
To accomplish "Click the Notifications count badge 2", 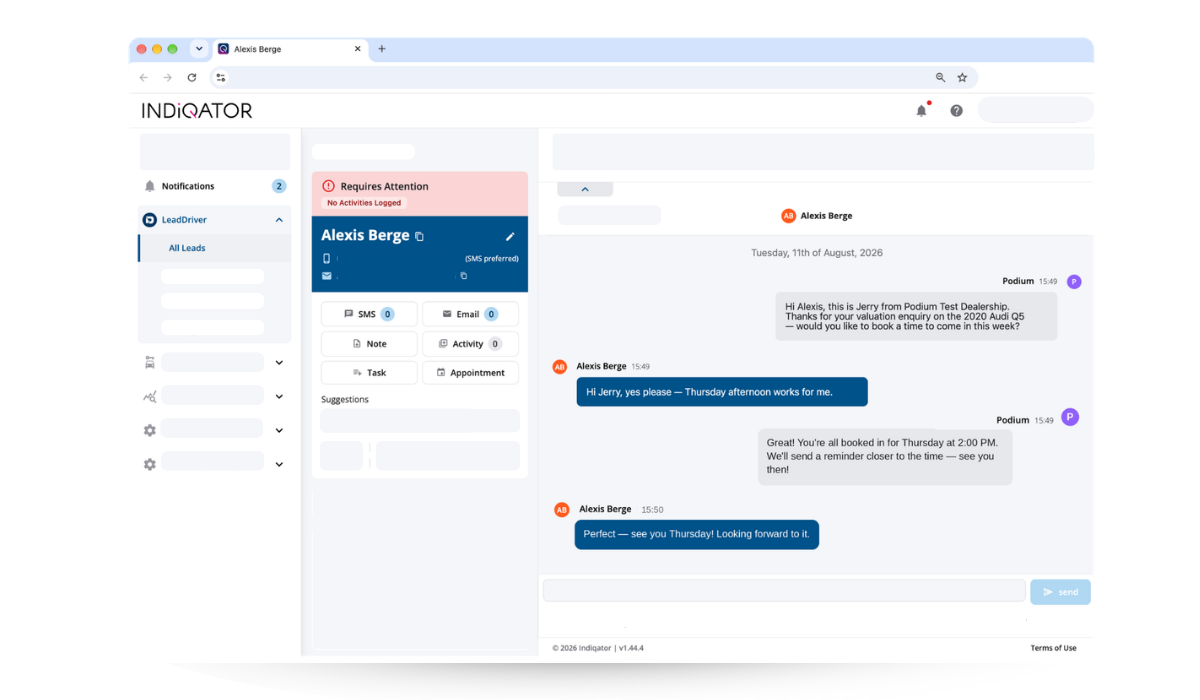I will tap(279, 186).
